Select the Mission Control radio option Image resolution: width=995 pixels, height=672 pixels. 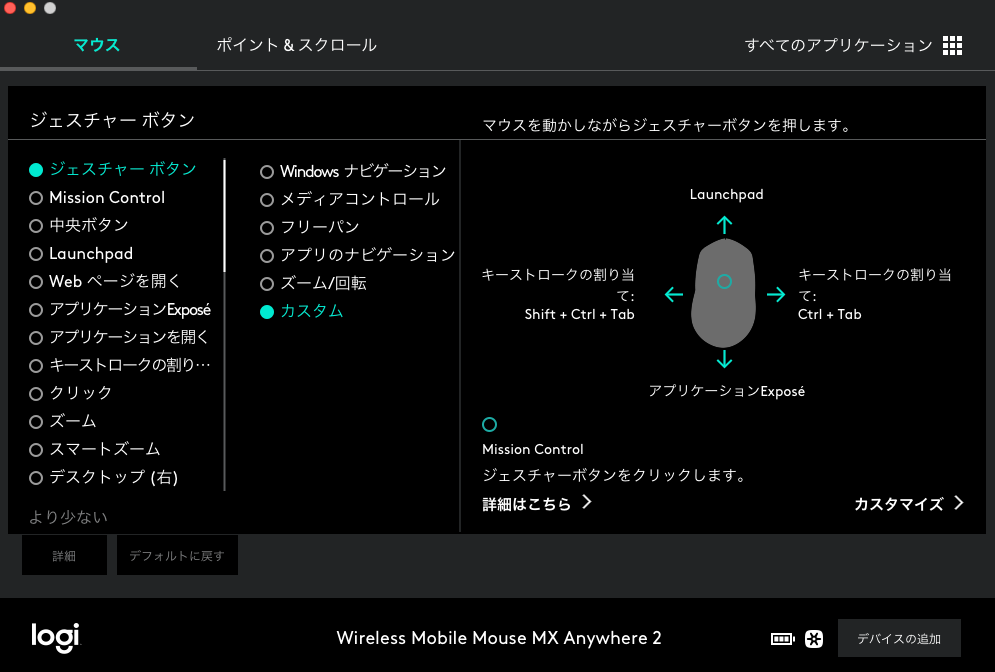click(97, 197)
